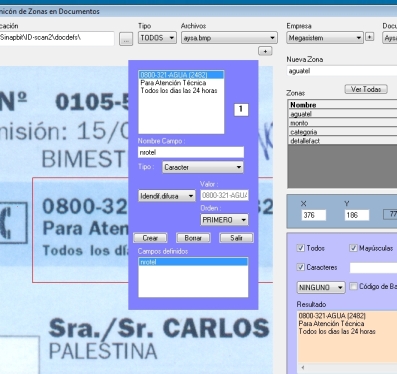Click the Crear button
The width and height of the screenshot is (397, 374).
tap(150, 238)
